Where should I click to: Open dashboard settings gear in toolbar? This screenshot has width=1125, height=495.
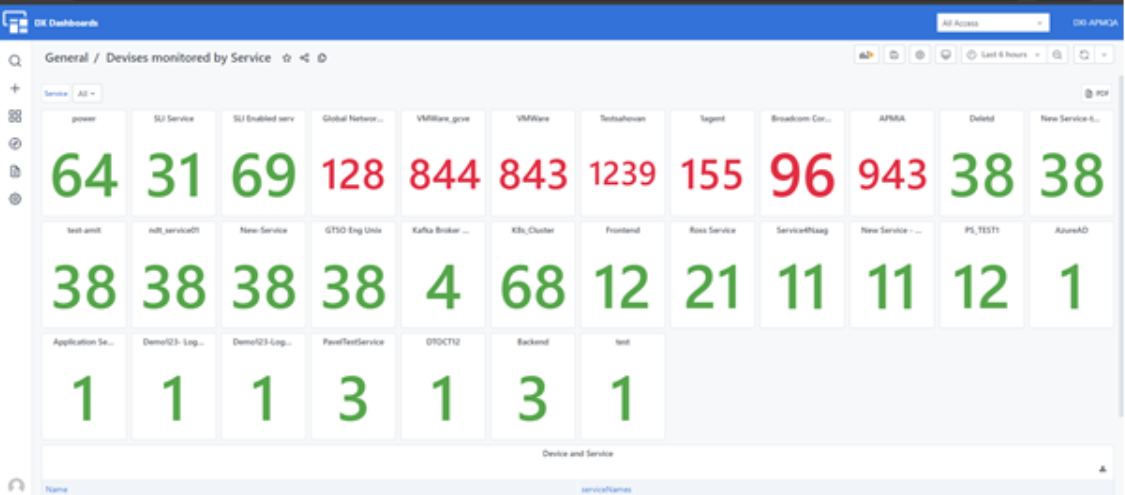(x=920, y=55)
